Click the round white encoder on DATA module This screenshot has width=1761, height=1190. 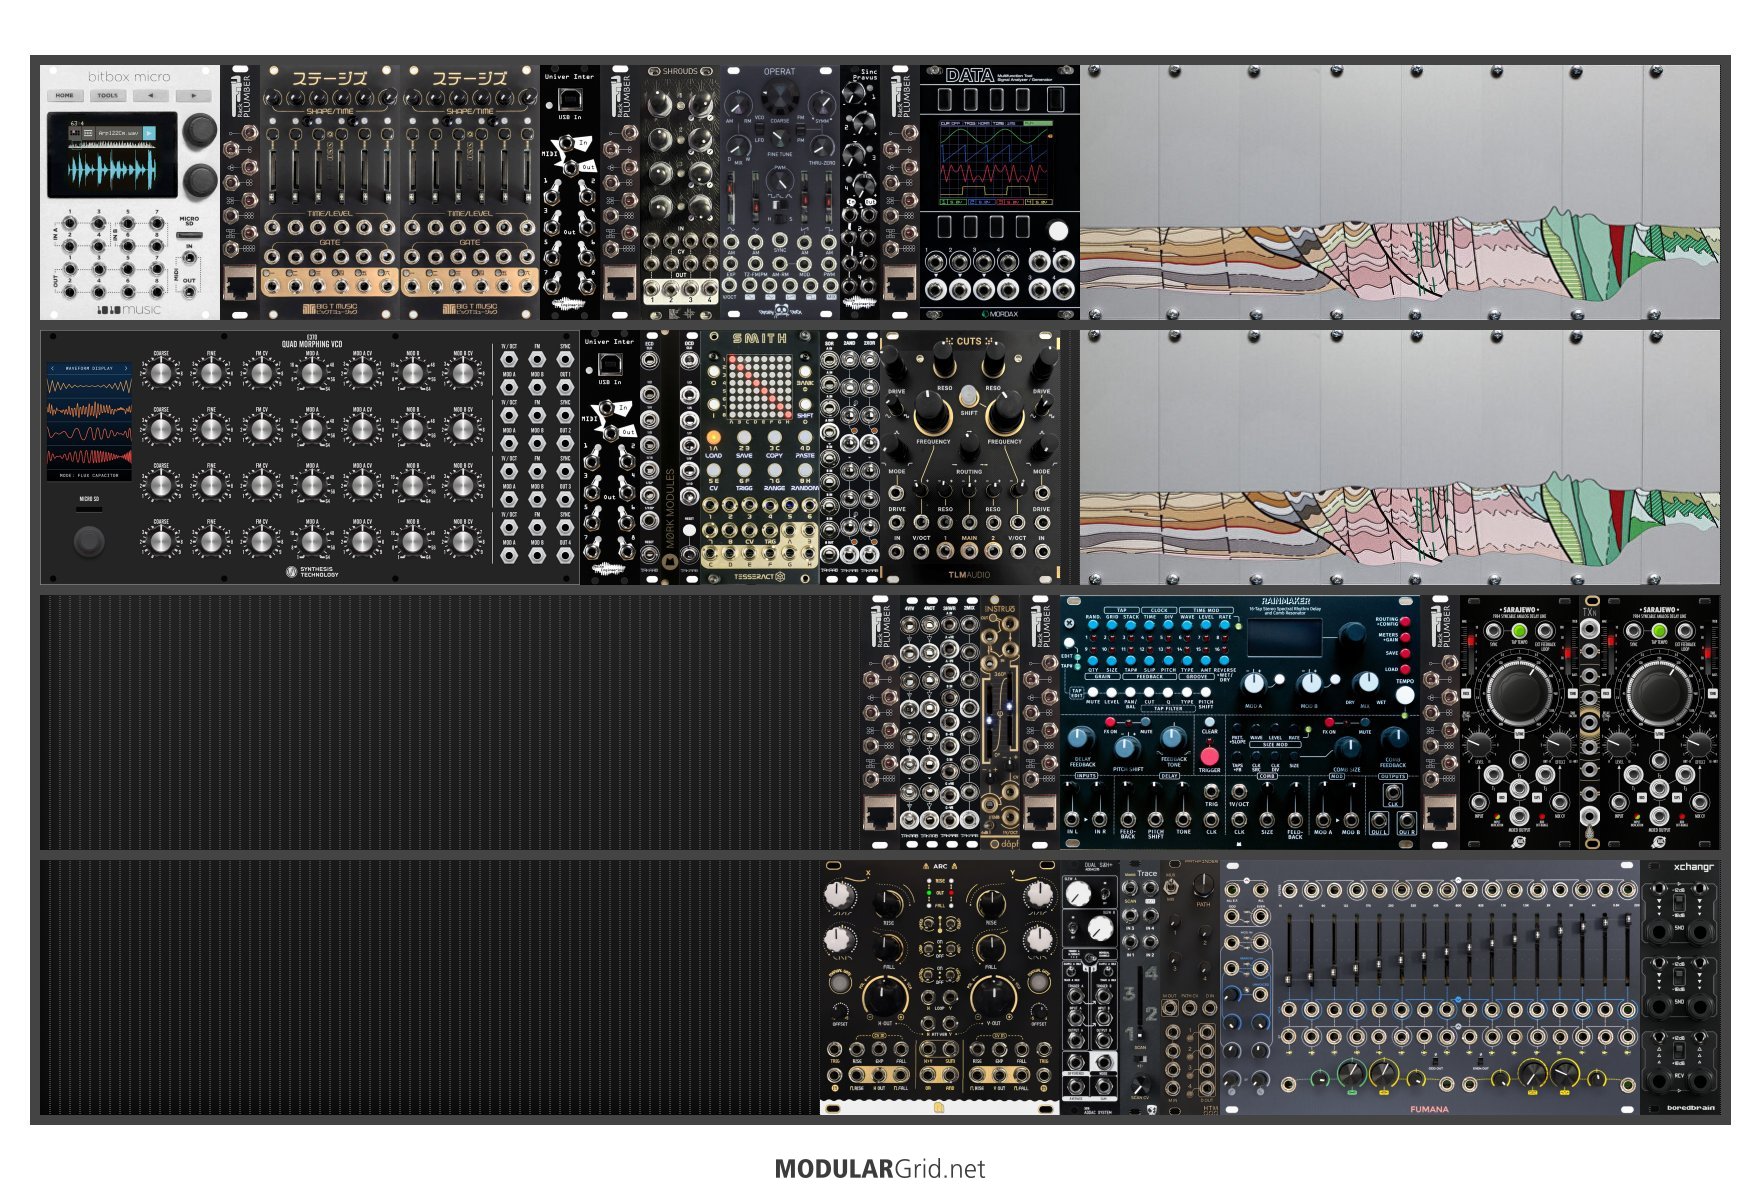click(1057, 231)
